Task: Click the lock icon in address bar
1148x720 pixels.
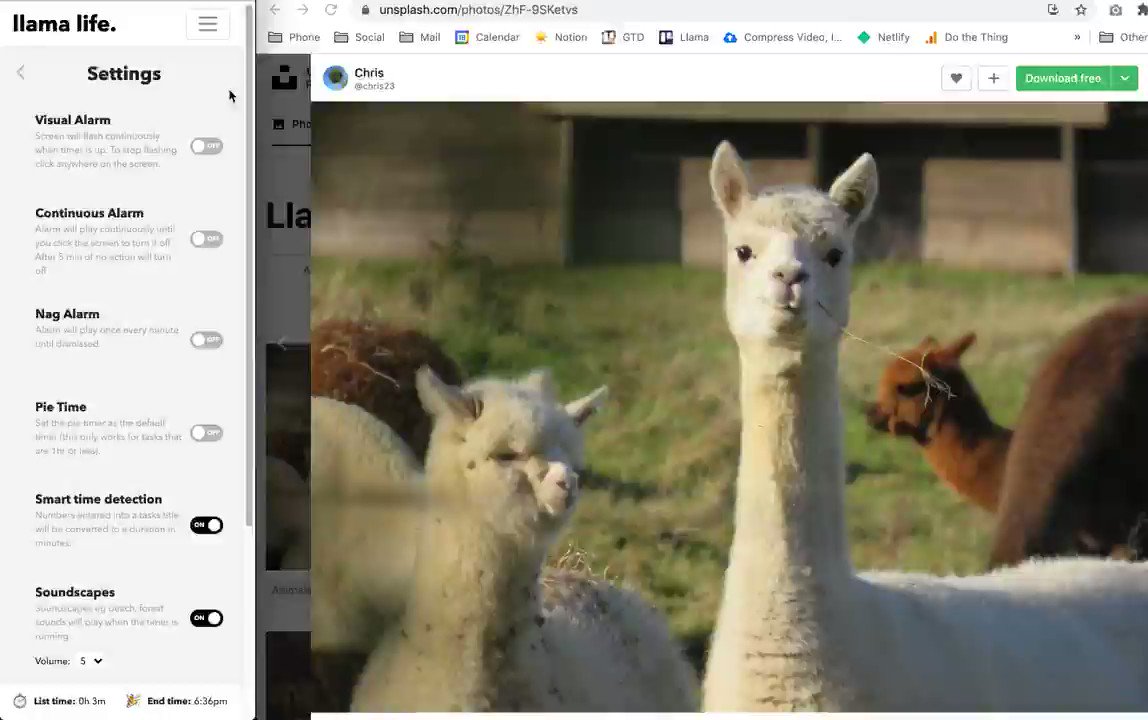Action: [365, 10]
